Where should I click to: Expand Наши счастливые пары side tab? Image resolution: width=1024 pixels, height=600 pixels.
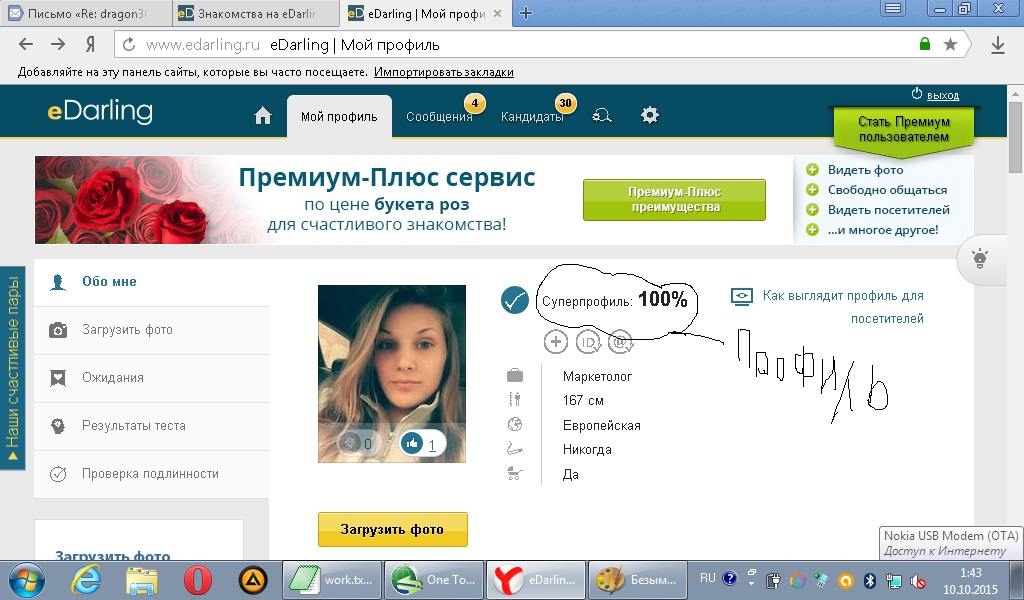[x=12, y=368]
